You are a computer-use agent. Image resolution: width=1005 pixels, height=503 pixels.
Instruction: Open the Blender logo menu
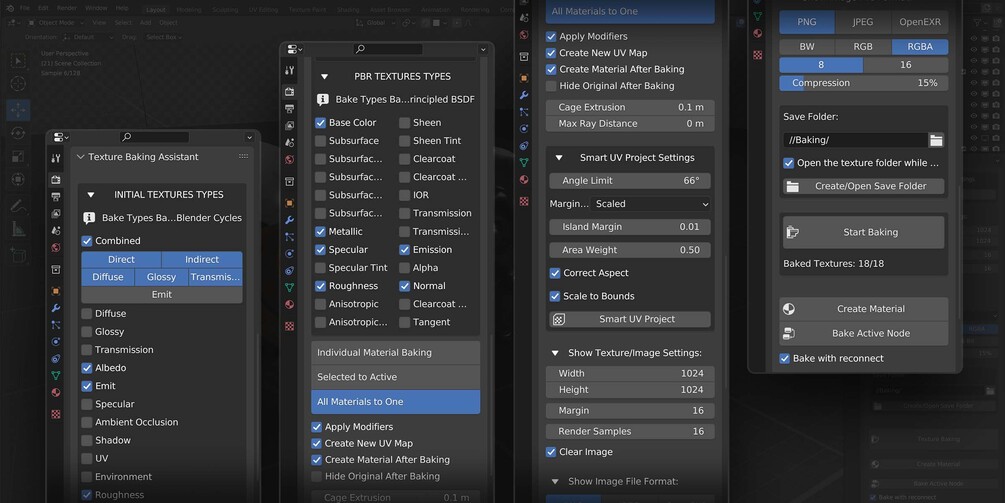(9, 8)
